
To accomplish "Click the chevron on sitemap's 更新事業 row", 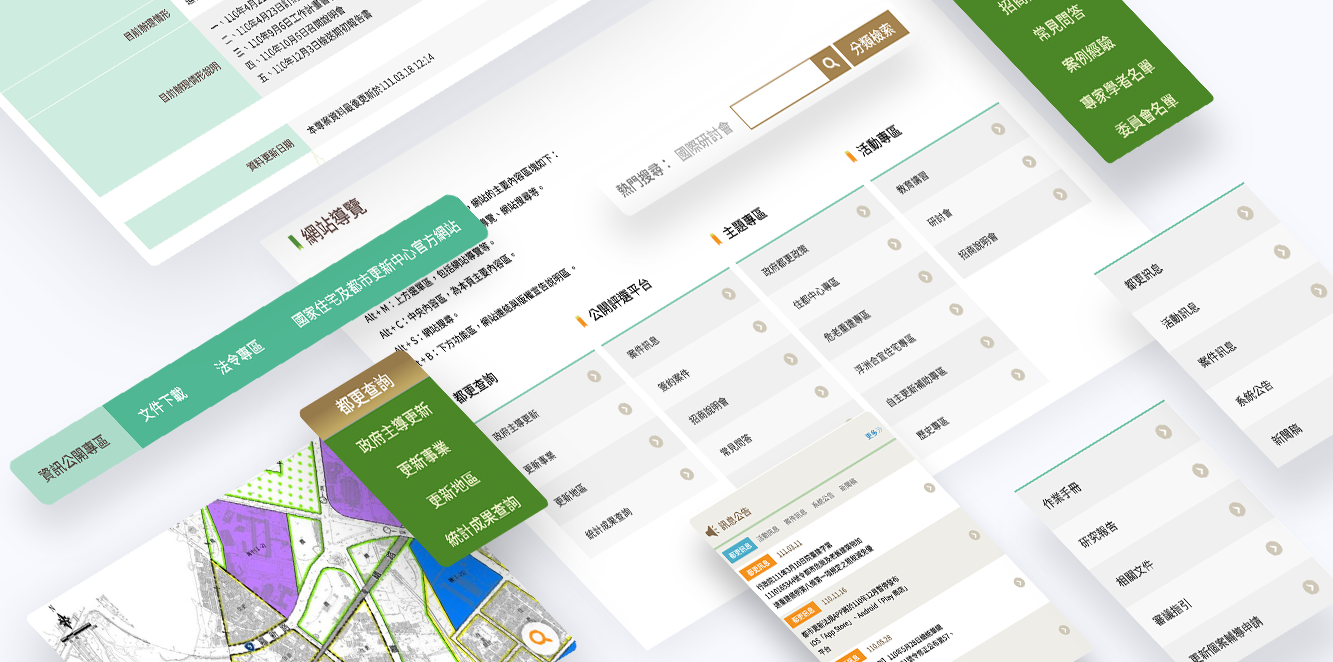I will point(625,409).
